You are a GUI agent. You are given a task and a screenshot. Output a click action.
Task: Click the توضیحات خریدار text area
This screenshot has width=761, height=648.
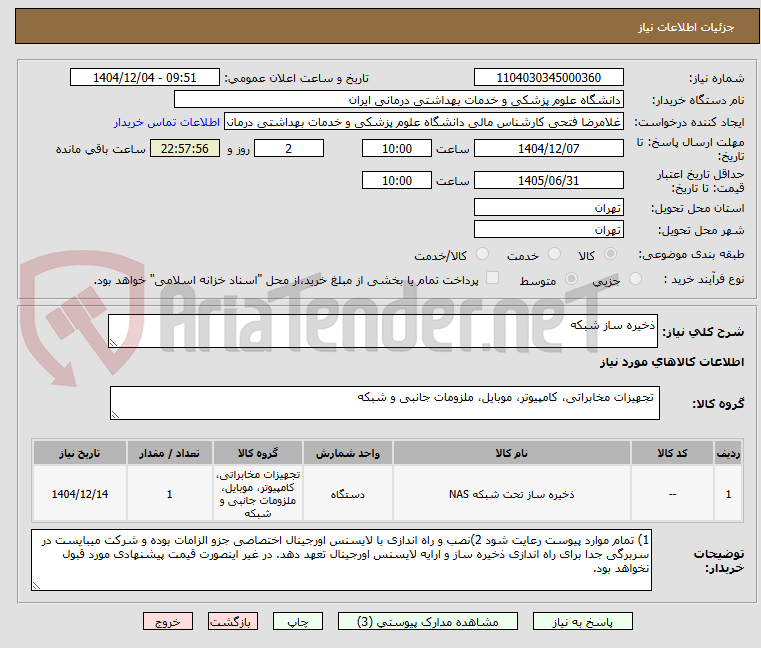pyautogui.click(x=341, y=560)
